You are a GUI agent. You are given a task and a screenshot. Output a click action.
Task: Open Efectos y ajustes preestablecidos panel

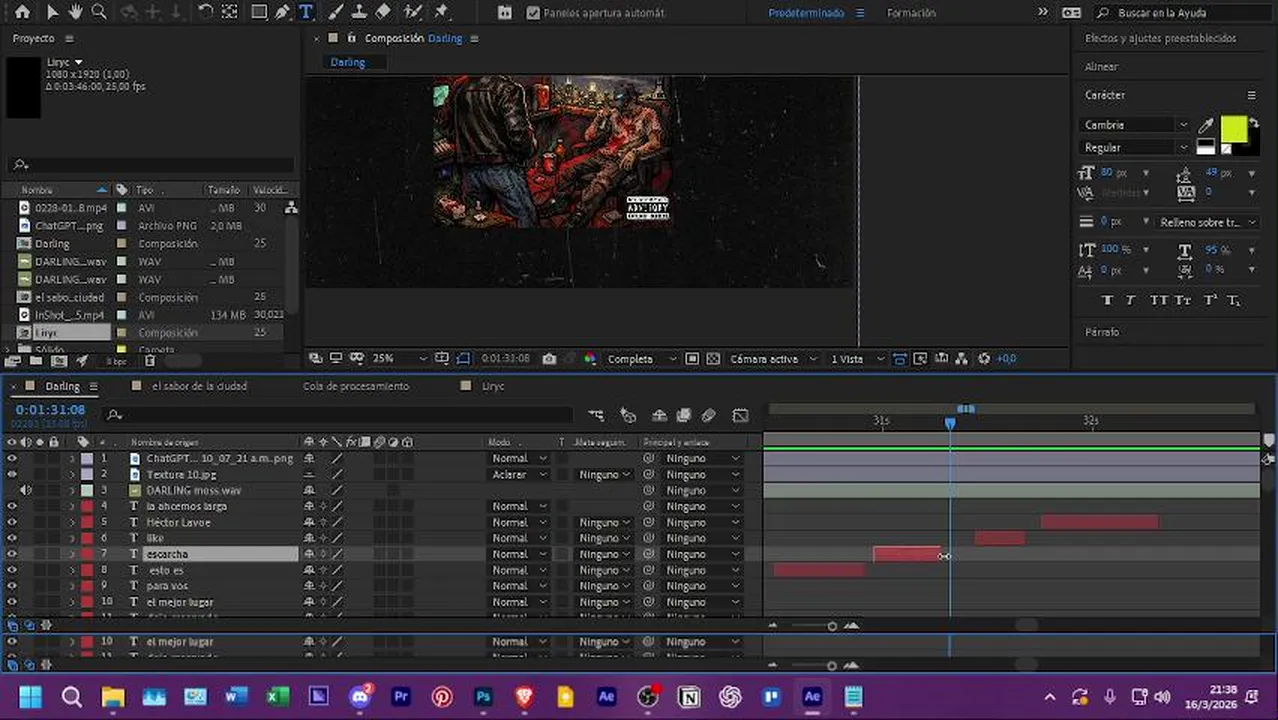tap(1160, 38)
